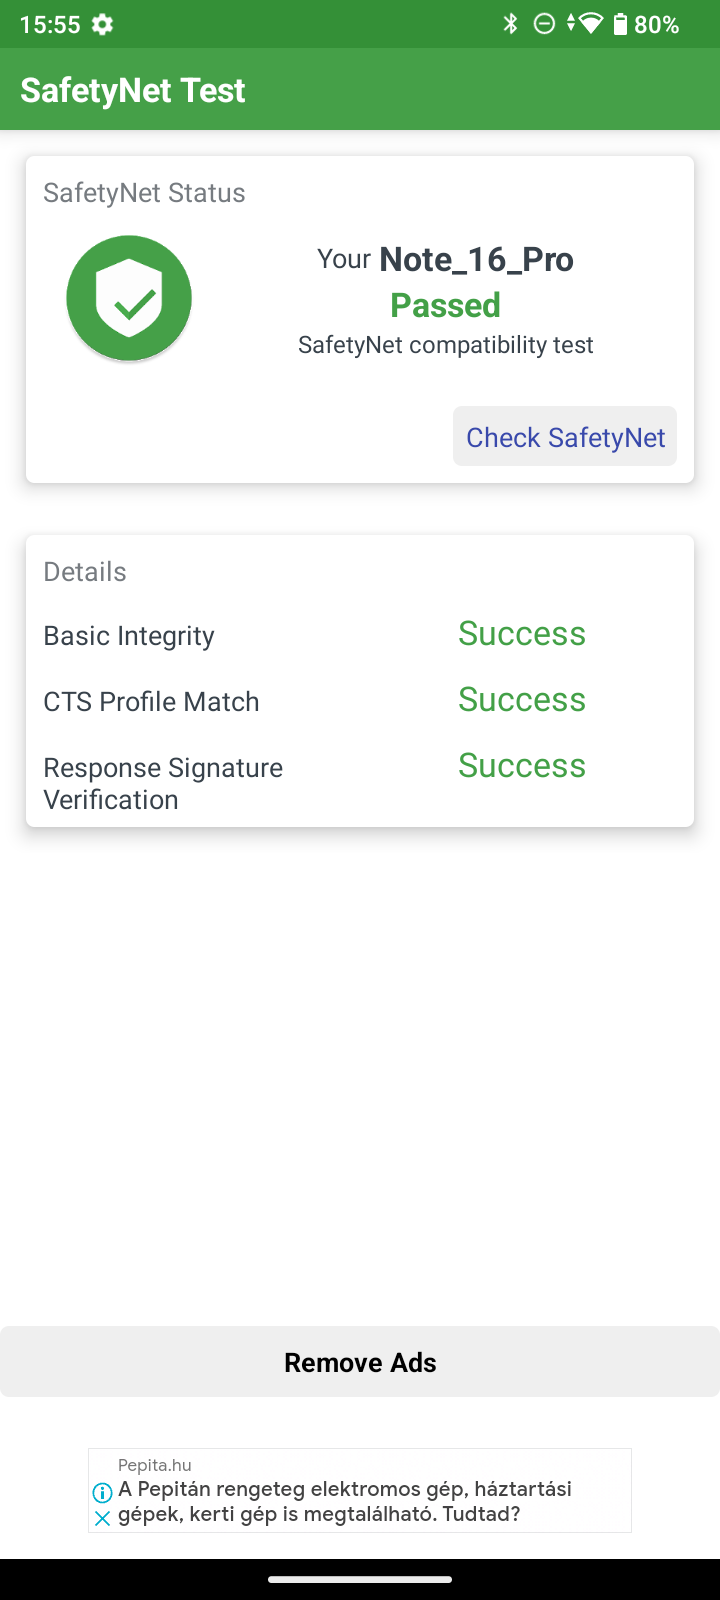The width and height of the screenshot is (720, 1600).
Task: Tap the navigation gesture bar at bottom
Action: (x=360, y=1580)
